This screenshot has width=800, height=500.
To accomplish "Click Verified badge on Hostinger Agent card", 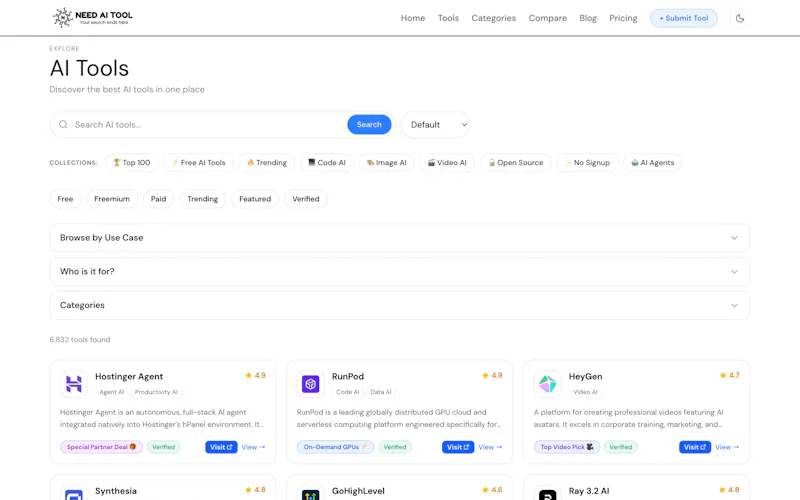I will point(164,447).
